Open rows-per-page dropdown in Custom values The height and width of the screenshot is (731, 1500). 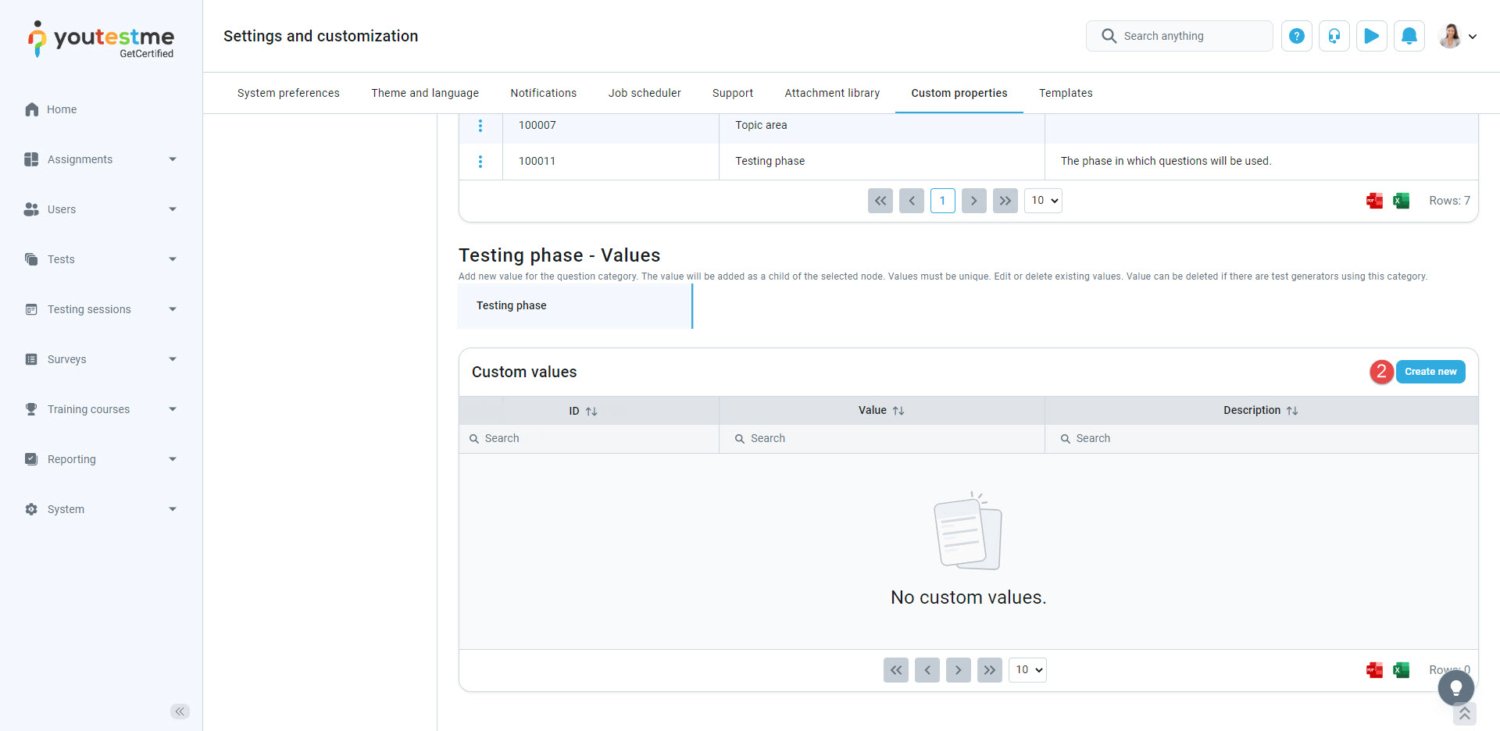click(x=1027, y=670)
